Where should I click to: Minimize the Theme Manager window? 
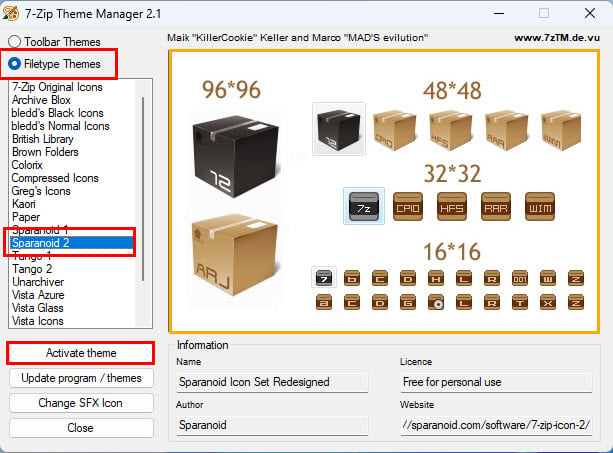(498, 13)
